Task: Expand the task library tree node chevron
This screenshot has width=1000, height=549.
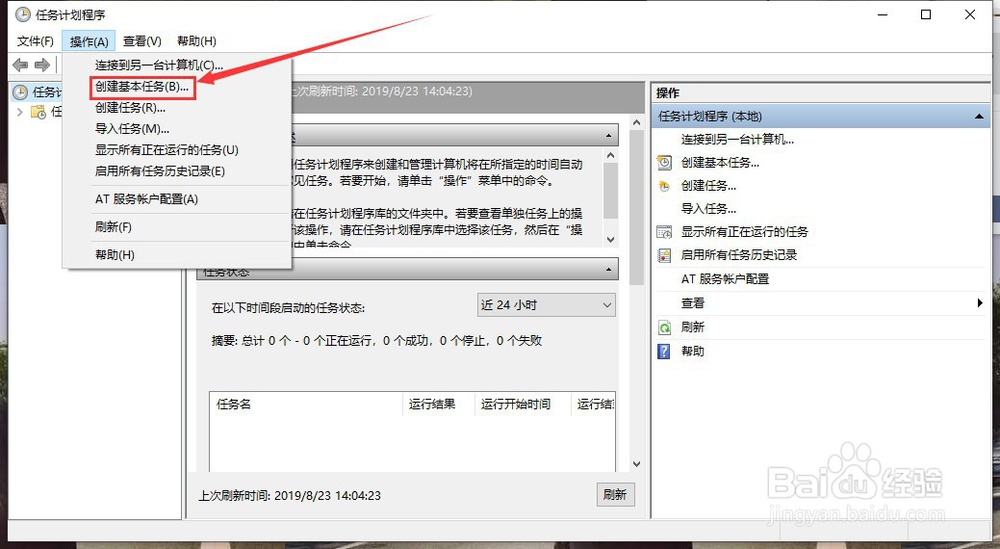Action: [20, 112]
